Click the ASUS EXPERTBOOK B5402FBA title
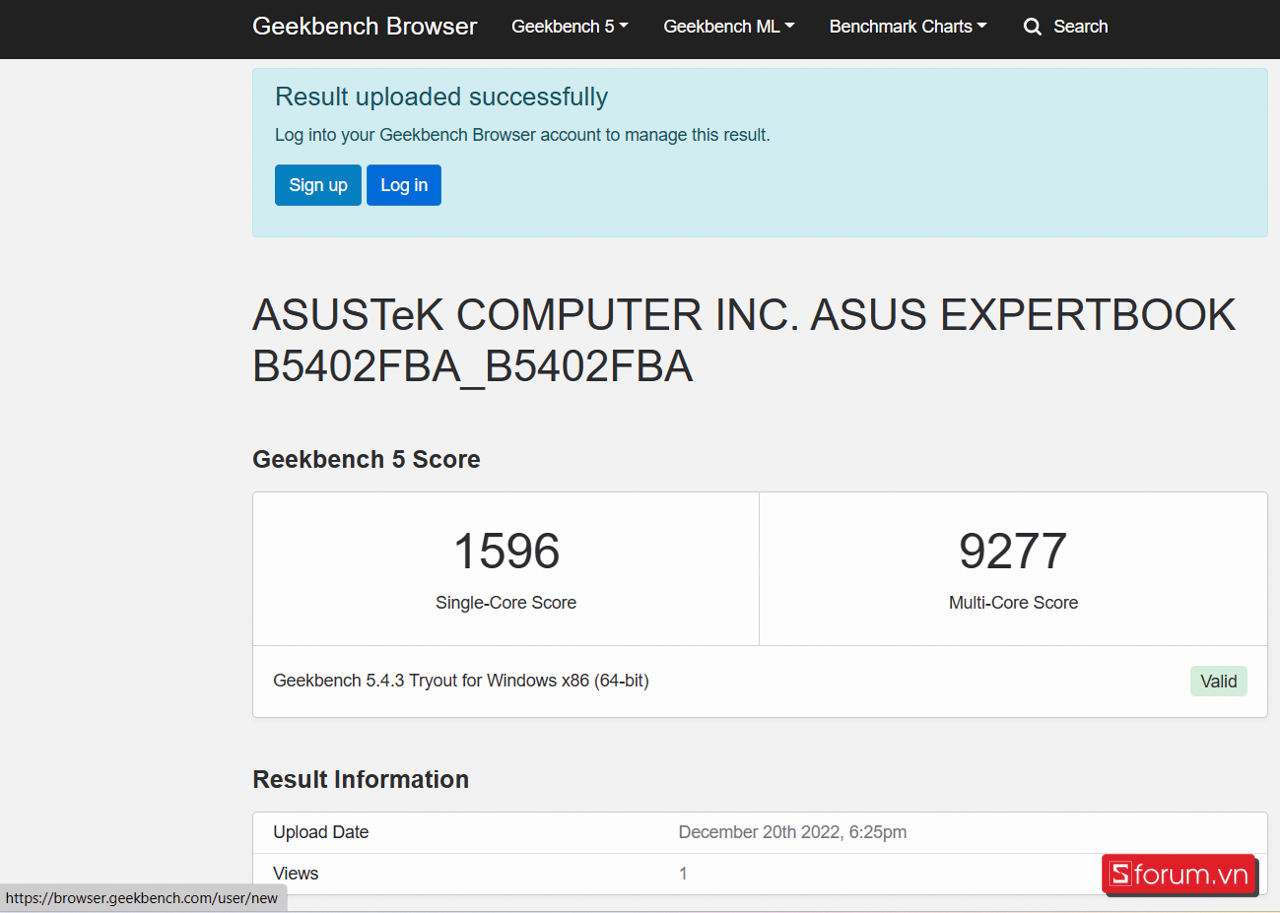 pos(744,341)
